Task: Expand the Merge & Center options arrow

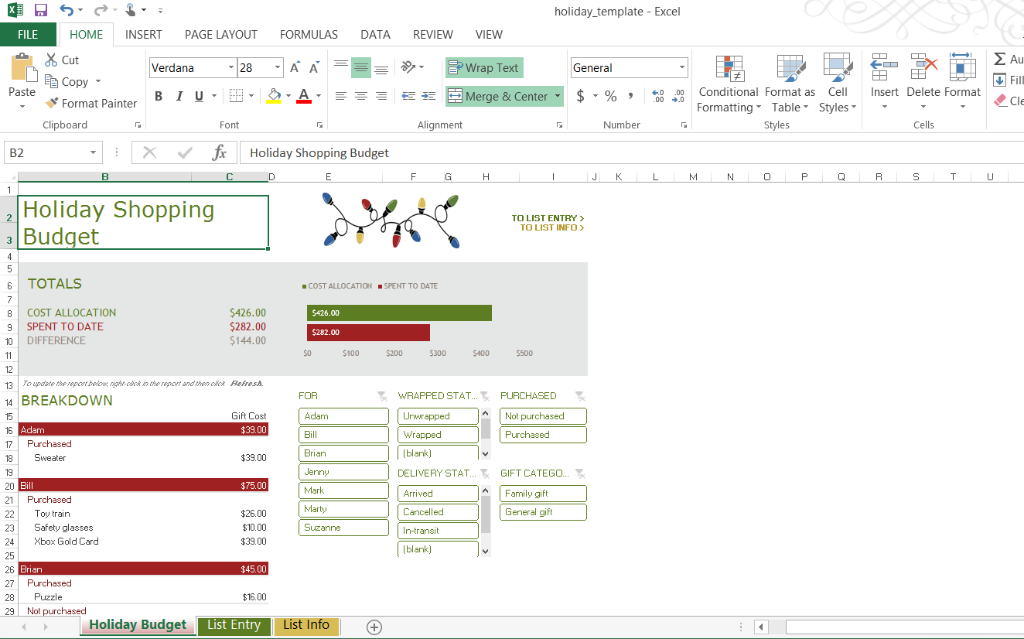Action: click(558, 96)
